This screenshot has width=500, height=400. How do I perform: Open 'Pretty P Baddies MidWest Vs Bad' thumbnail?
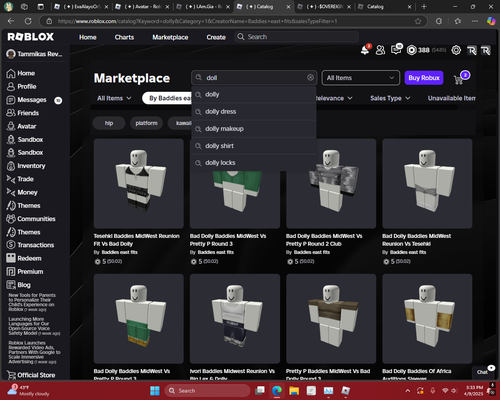pos(331,319)
